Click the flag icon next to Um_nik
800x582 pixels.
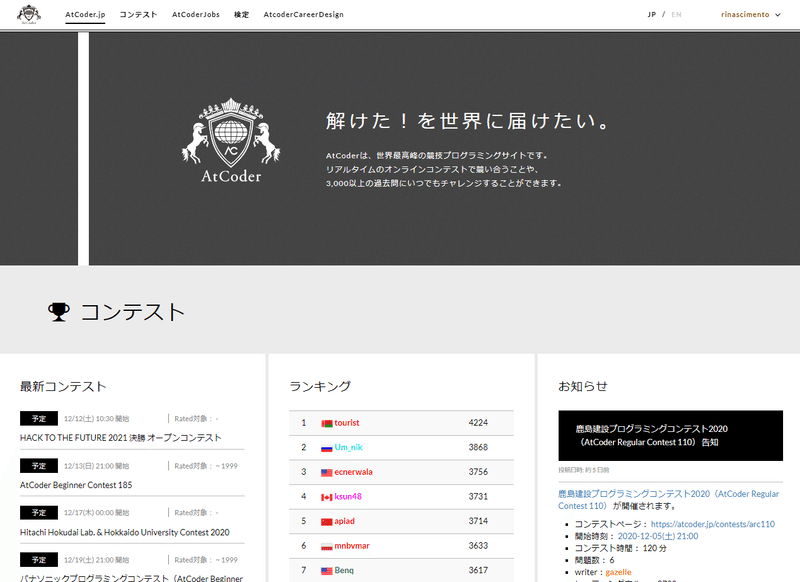coord(327,448)
